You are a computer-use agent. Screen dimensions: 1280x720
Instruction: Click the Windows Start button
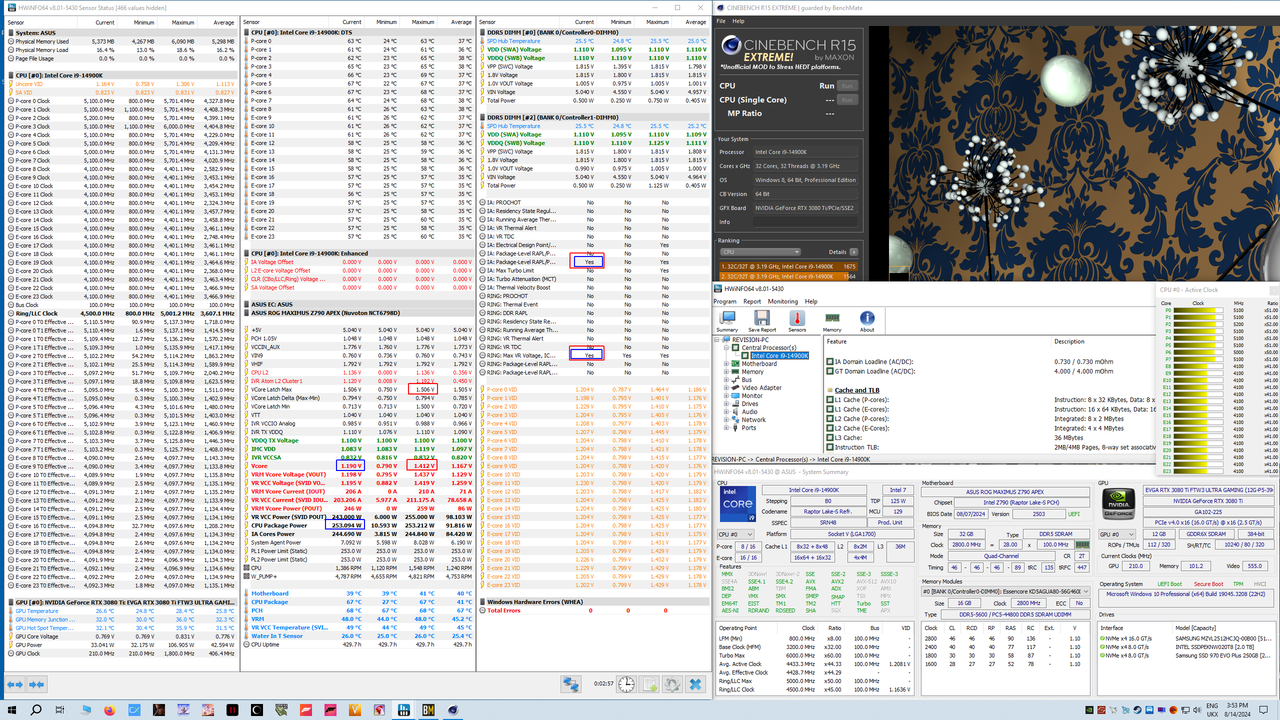pyautogui.click(x=11, y=710)
